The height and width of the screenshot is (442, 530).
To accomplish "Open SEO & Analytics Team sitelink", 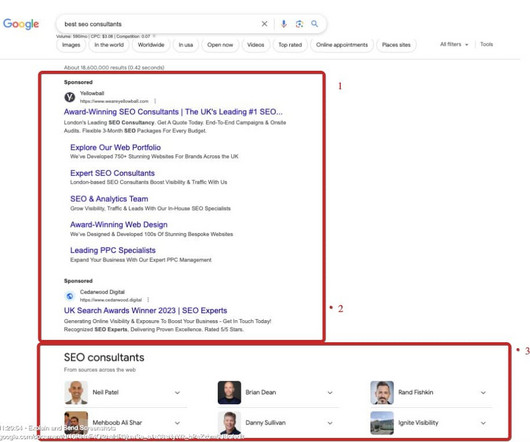I will (109, 199).
